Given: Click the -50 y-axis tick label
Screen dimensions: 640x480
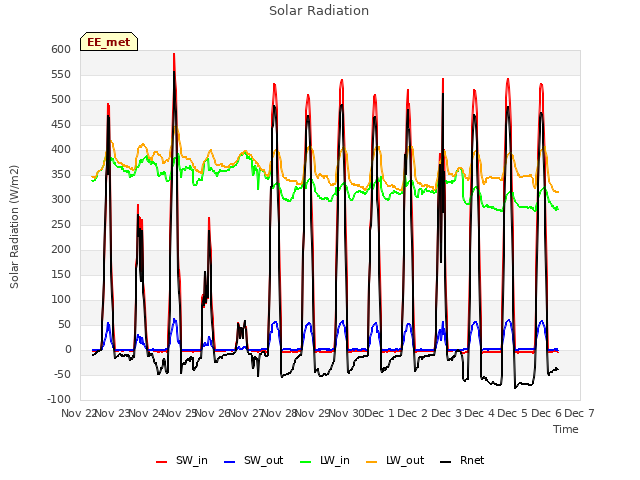Looking at the screenshot, I should (x=61, y=374).
